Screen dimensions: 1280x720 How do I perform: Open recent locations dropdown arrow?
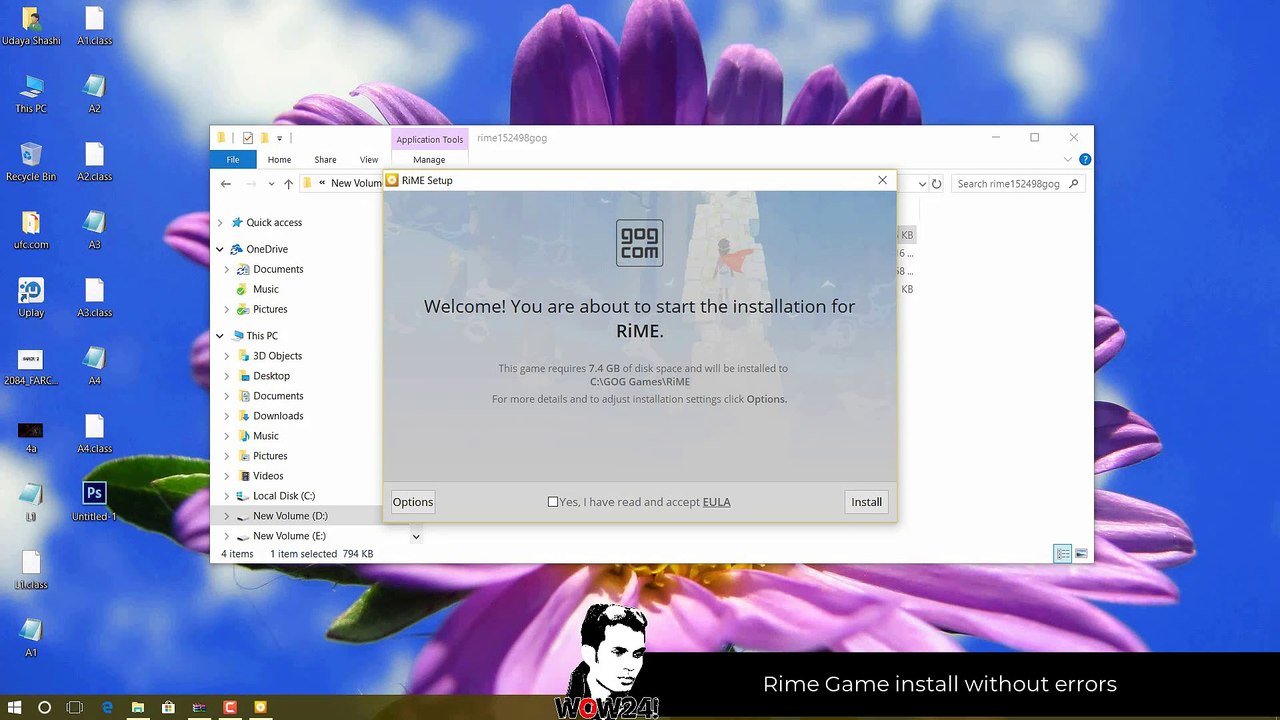click(271, 184)
